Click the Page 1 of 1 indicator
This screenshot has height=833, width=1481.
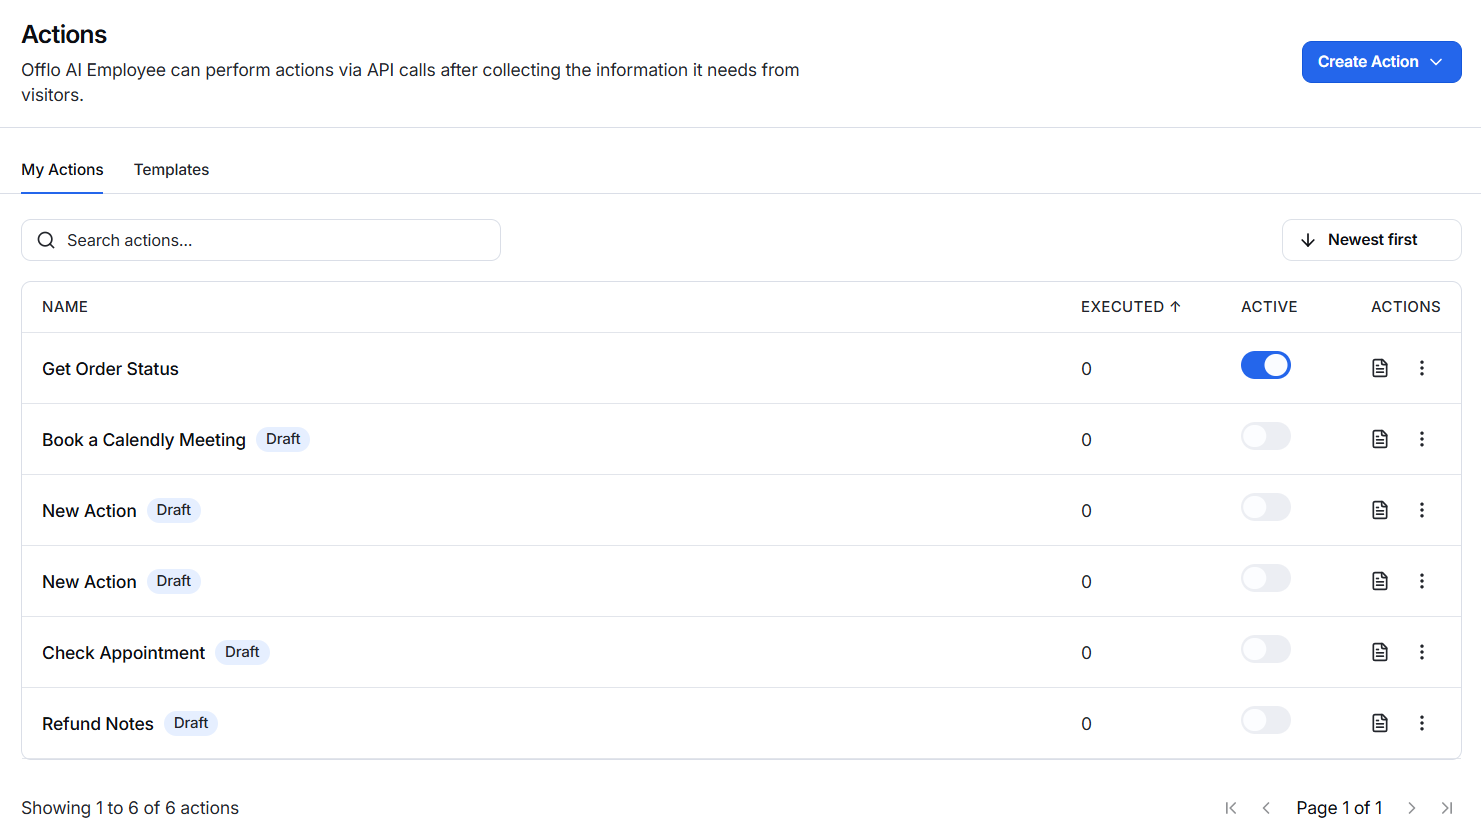(x=1339, y=808)
